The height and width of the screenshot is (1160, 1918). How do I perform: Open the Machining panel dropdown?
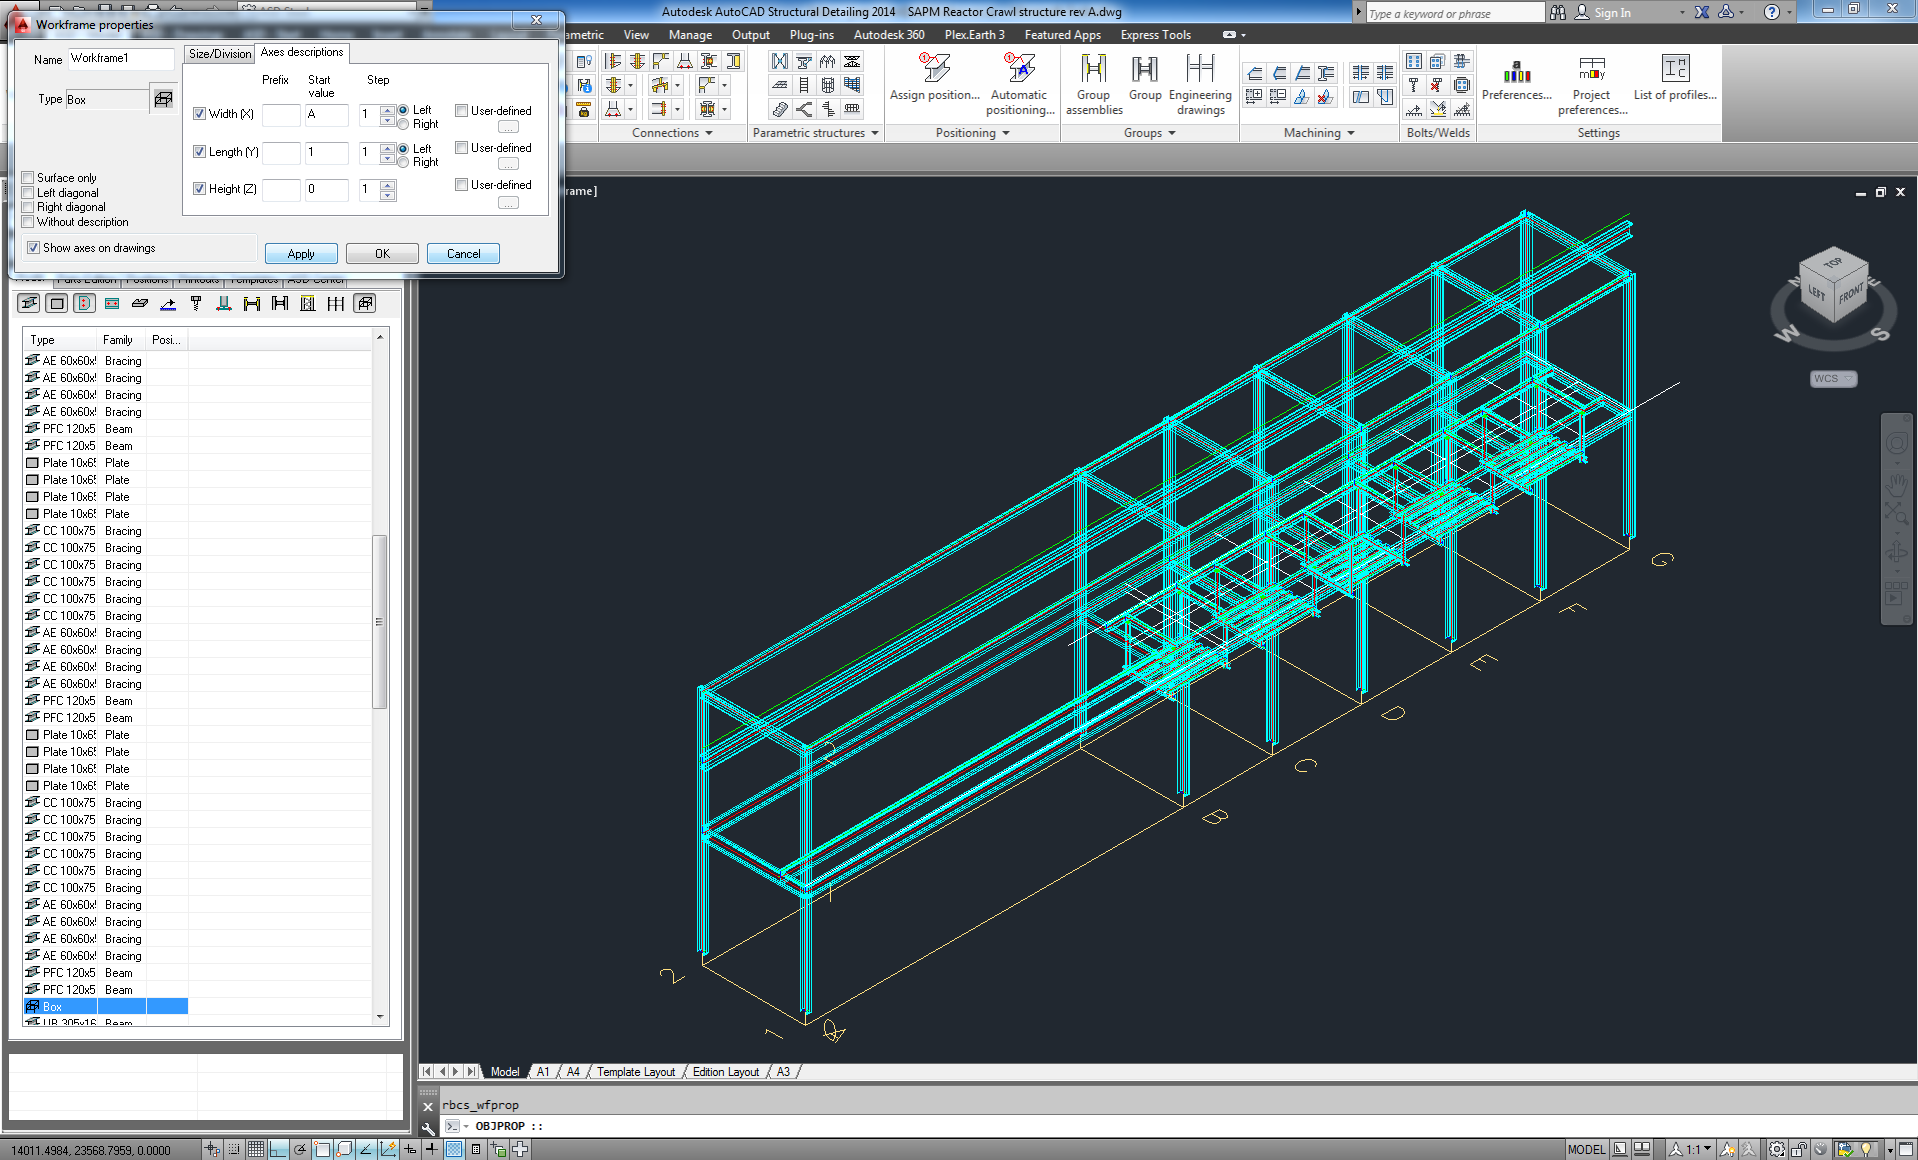pyautogui.click(x=1352, y=132)
